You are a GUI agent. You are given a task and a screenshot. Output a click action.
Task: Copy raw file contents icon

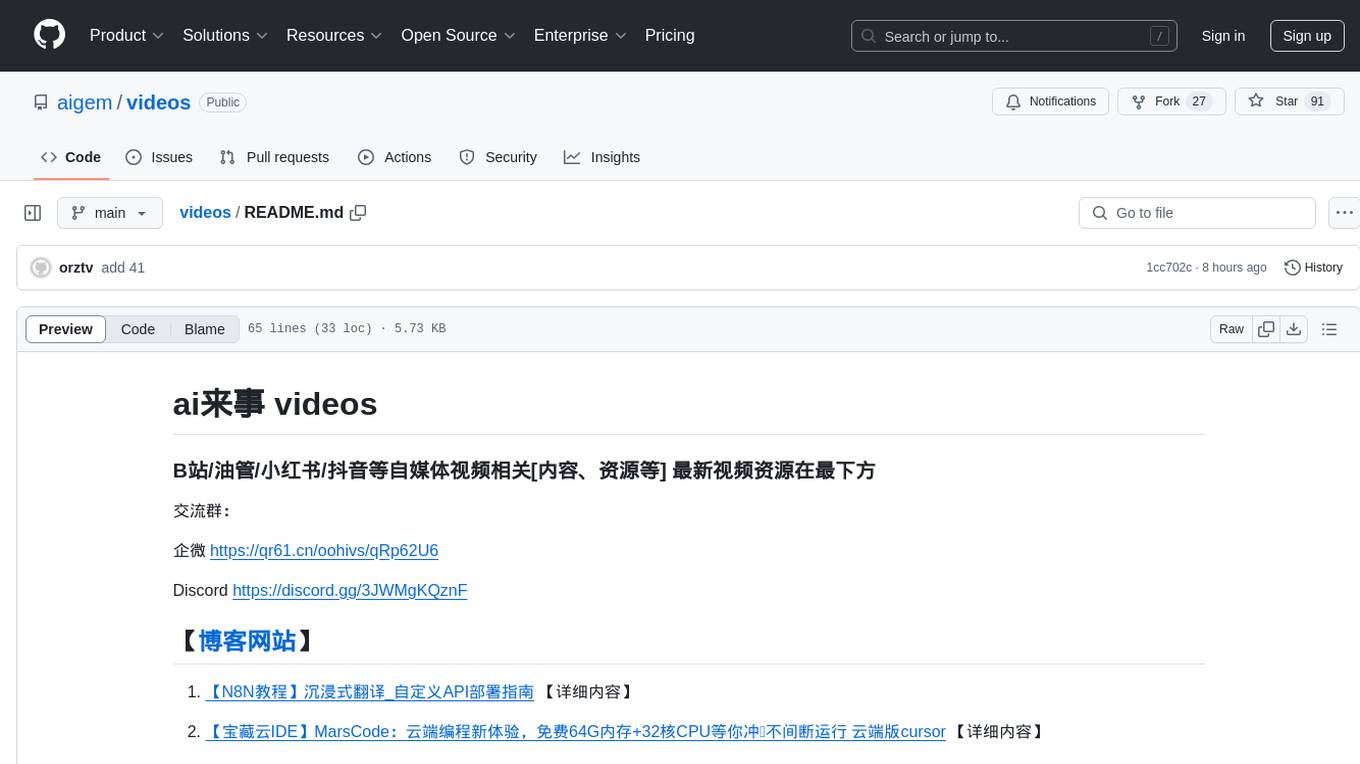[x=1267, y=329]
